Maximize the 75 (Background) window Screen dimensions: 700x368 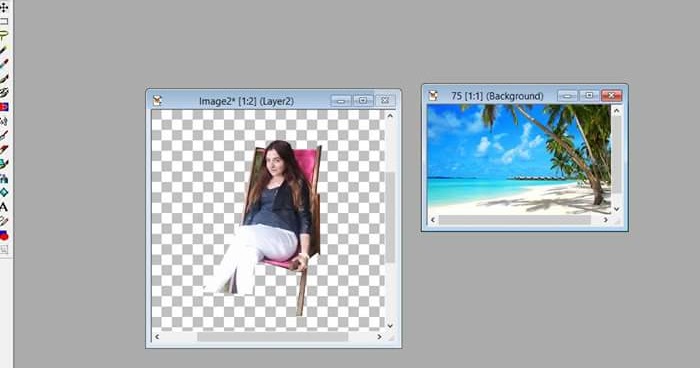tap(589, 96)
